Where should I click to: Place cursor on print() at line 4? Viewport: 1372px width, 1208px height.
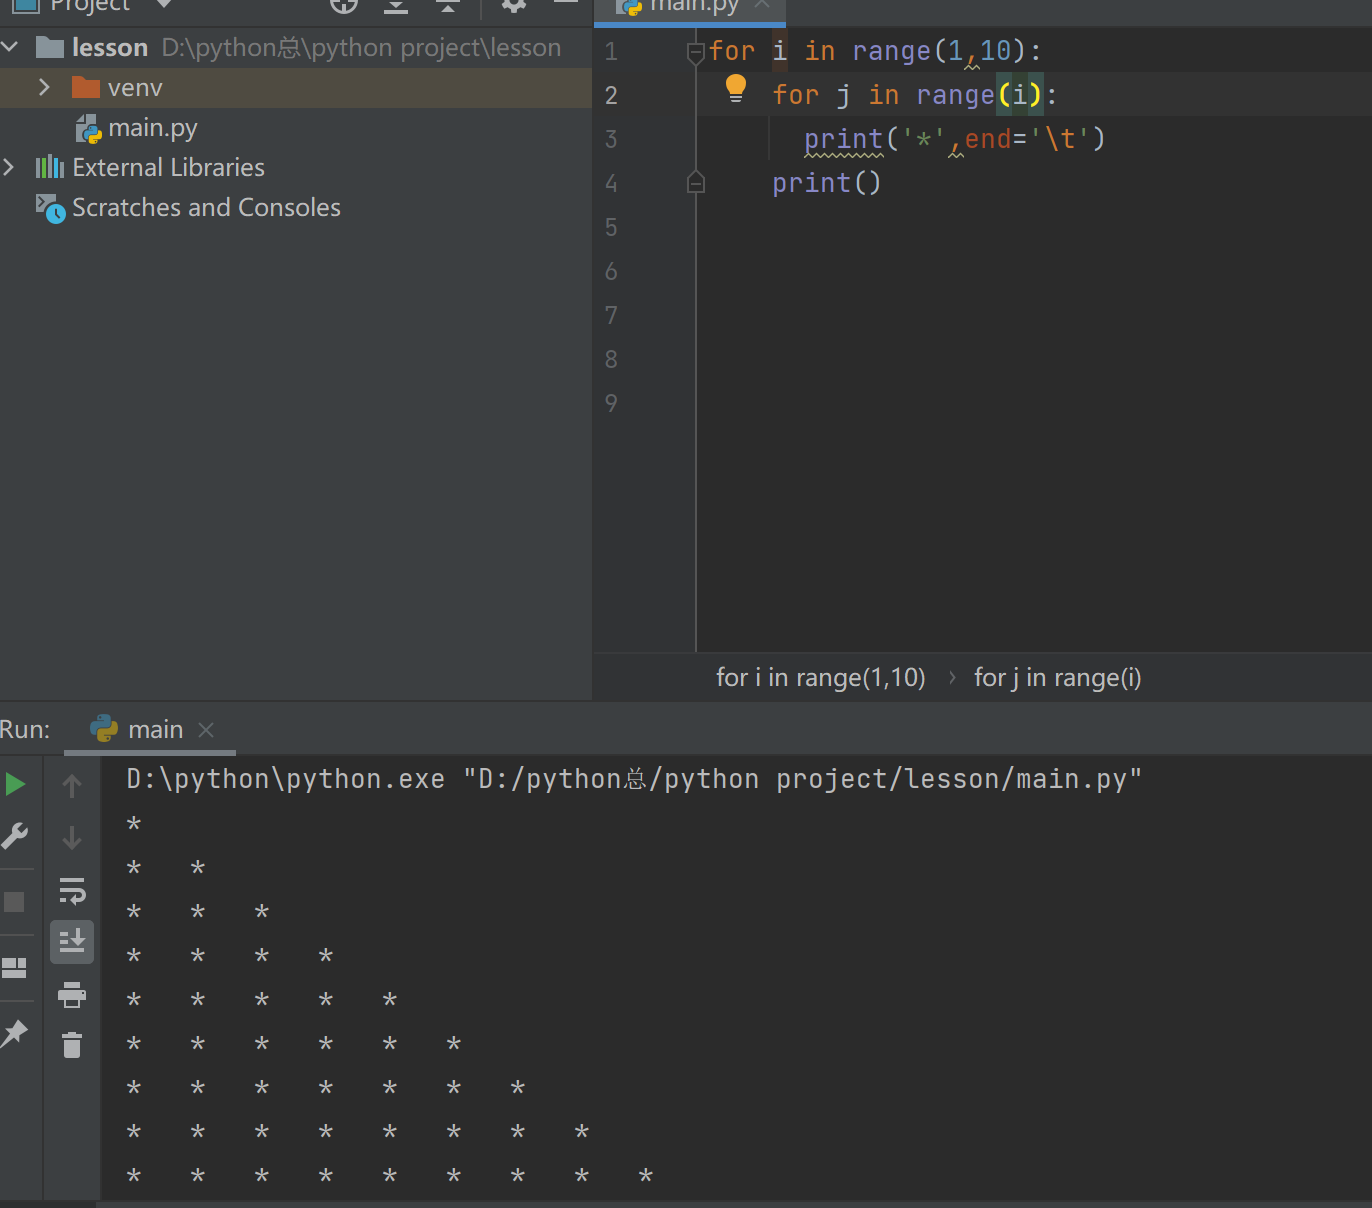click(826, 183)
